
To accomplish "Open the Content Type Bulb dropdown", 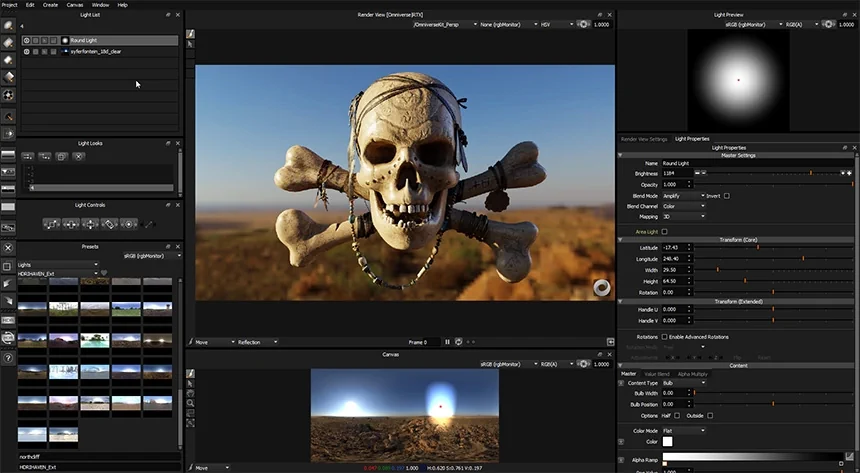I will point(684,383).
